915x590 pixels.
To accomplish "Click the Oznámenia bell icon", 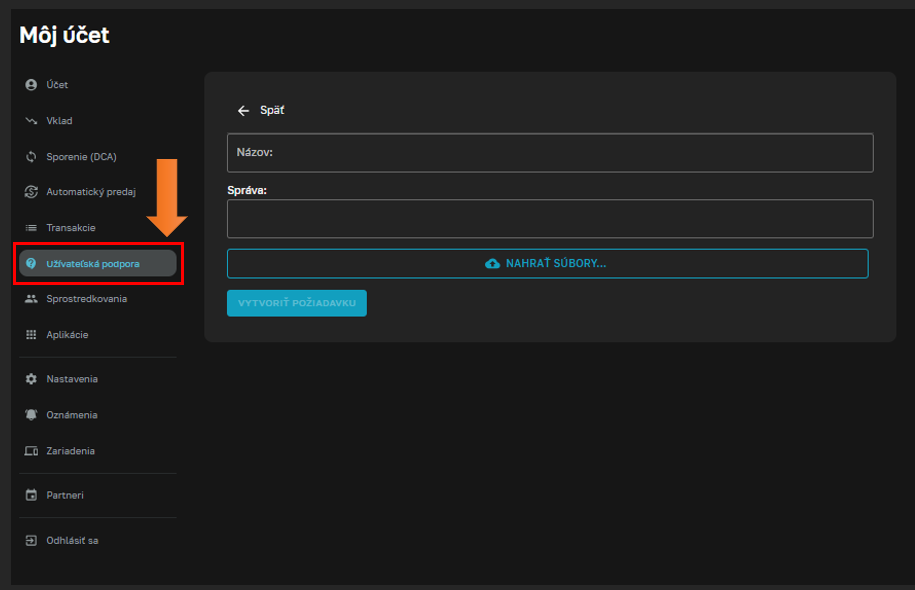I will pyautogui.click(x=31, y=415).
